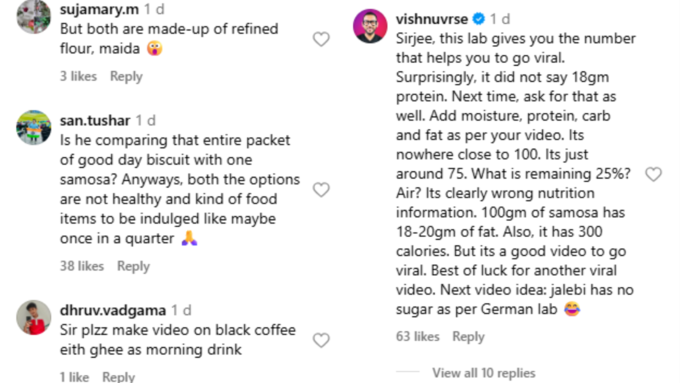Screen dimensions: 680x383
Task: Like san.tushar's comment with the heart
Action: [321, 190]
